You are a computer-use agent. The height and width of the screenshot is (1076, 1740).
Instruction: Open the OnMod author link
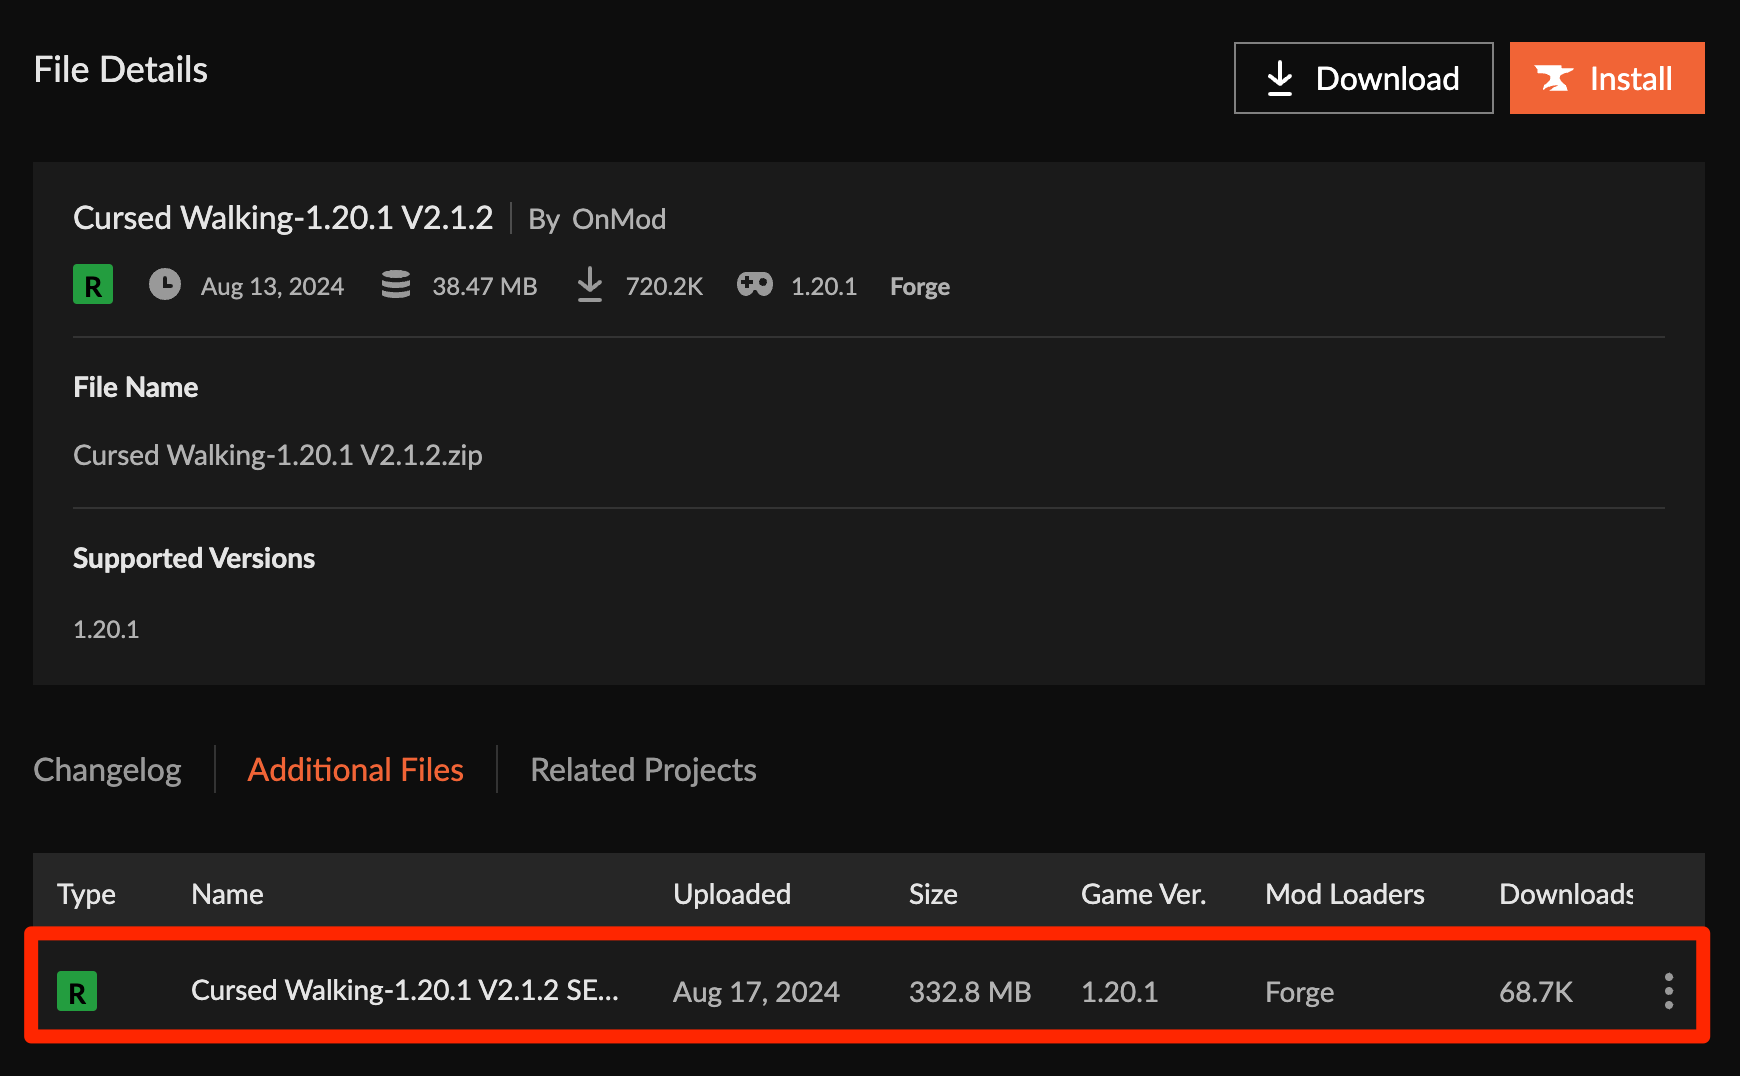tap(619, 219)
